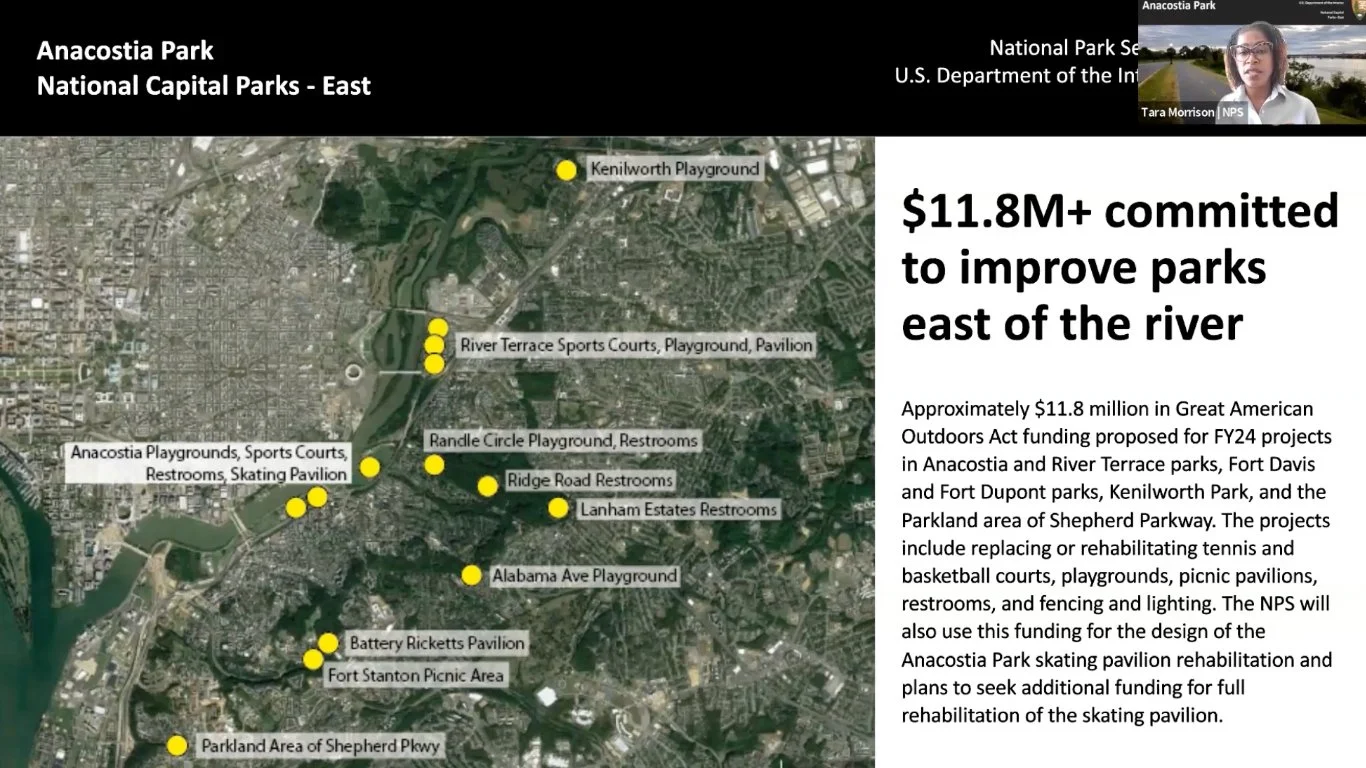1366x768 pixels.
Task: Select the topmost River Terrace yellow marker
Action: pos(438,327)
